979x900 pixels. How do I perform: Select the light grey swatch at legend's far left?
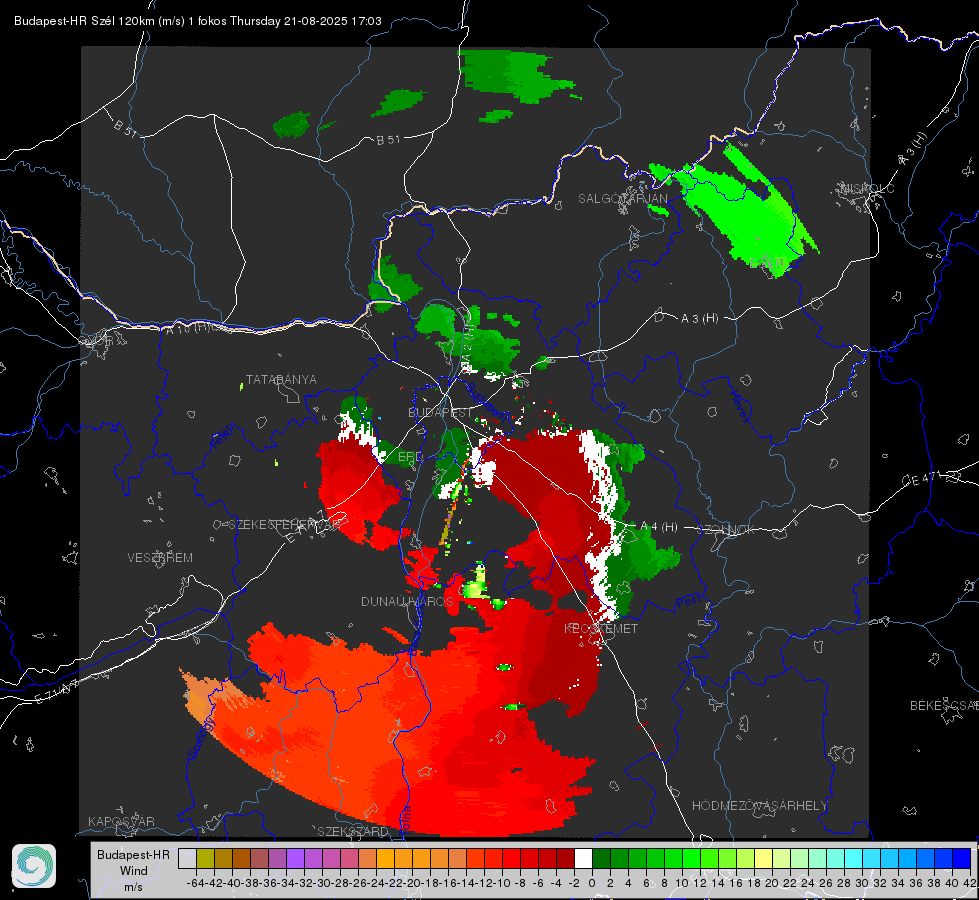187,859
